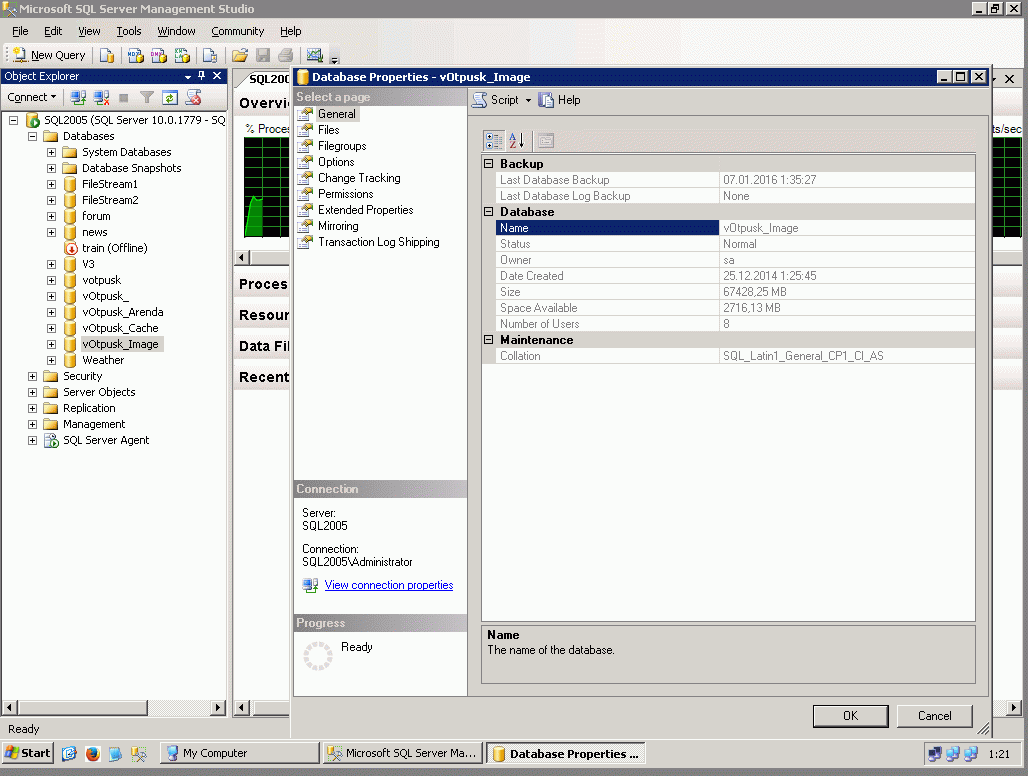Screen dimensions: 1028x776
Task: Click View connection properties link
Action: (x=389, y=585)
